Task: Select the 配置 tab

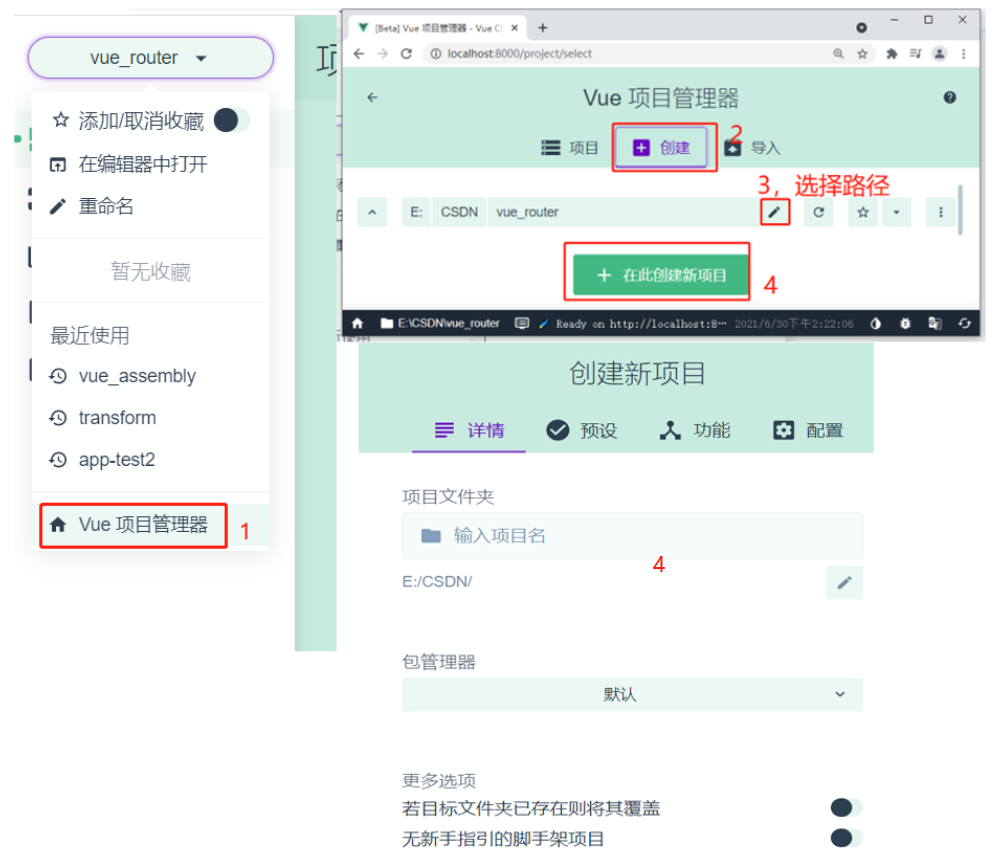Action: coord(807,430)
